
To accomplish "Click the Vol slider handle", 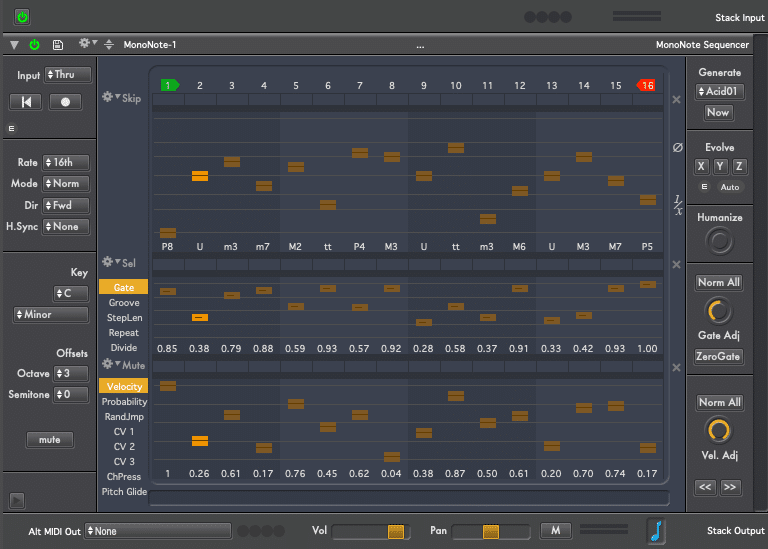I will click(396, 531).
